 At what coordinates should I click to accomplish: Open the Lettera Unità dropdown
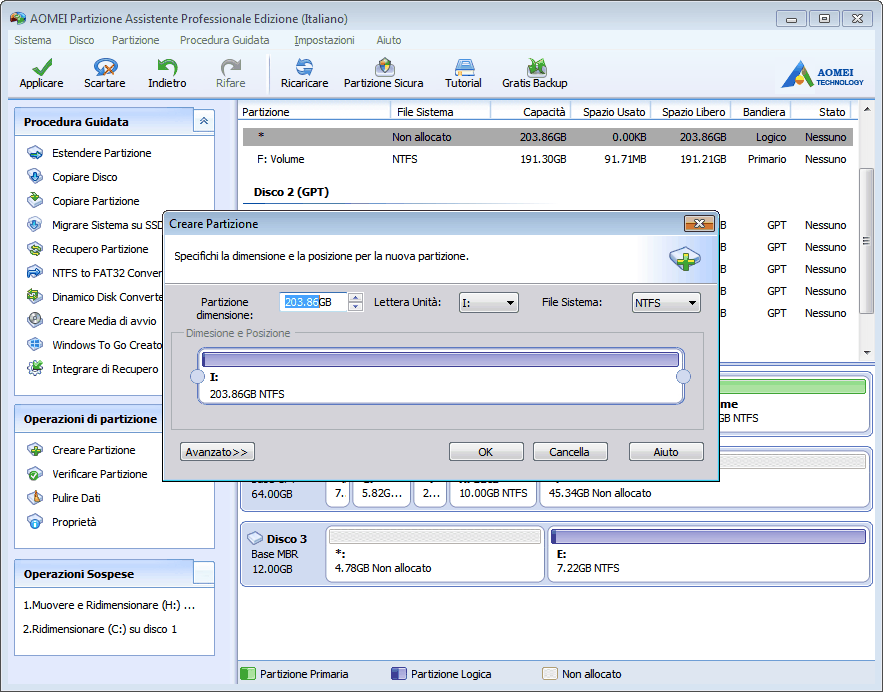click(488, 302)
